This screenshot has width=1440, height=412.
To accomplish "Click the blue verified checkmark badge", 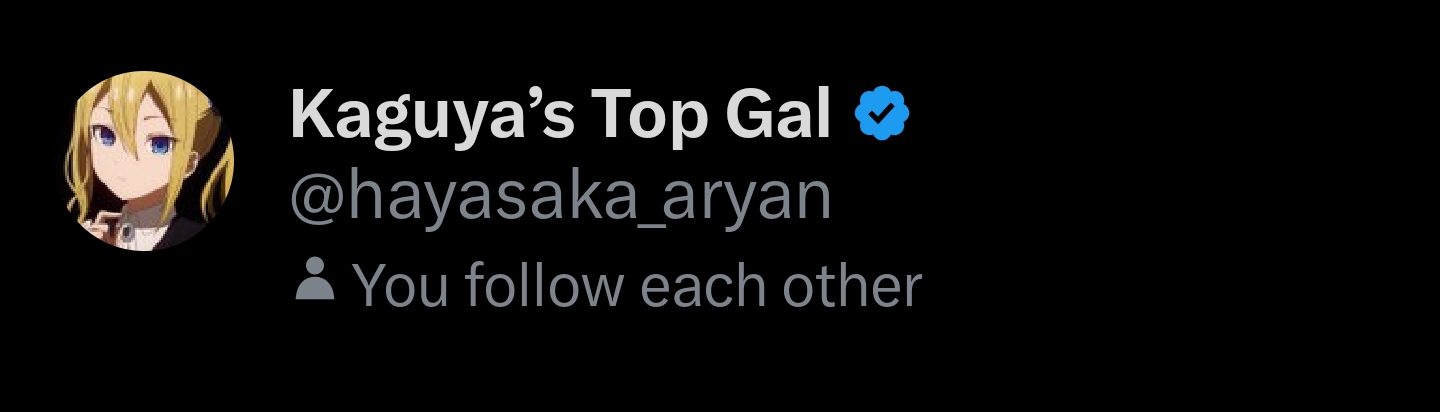I will coord(881,114).
